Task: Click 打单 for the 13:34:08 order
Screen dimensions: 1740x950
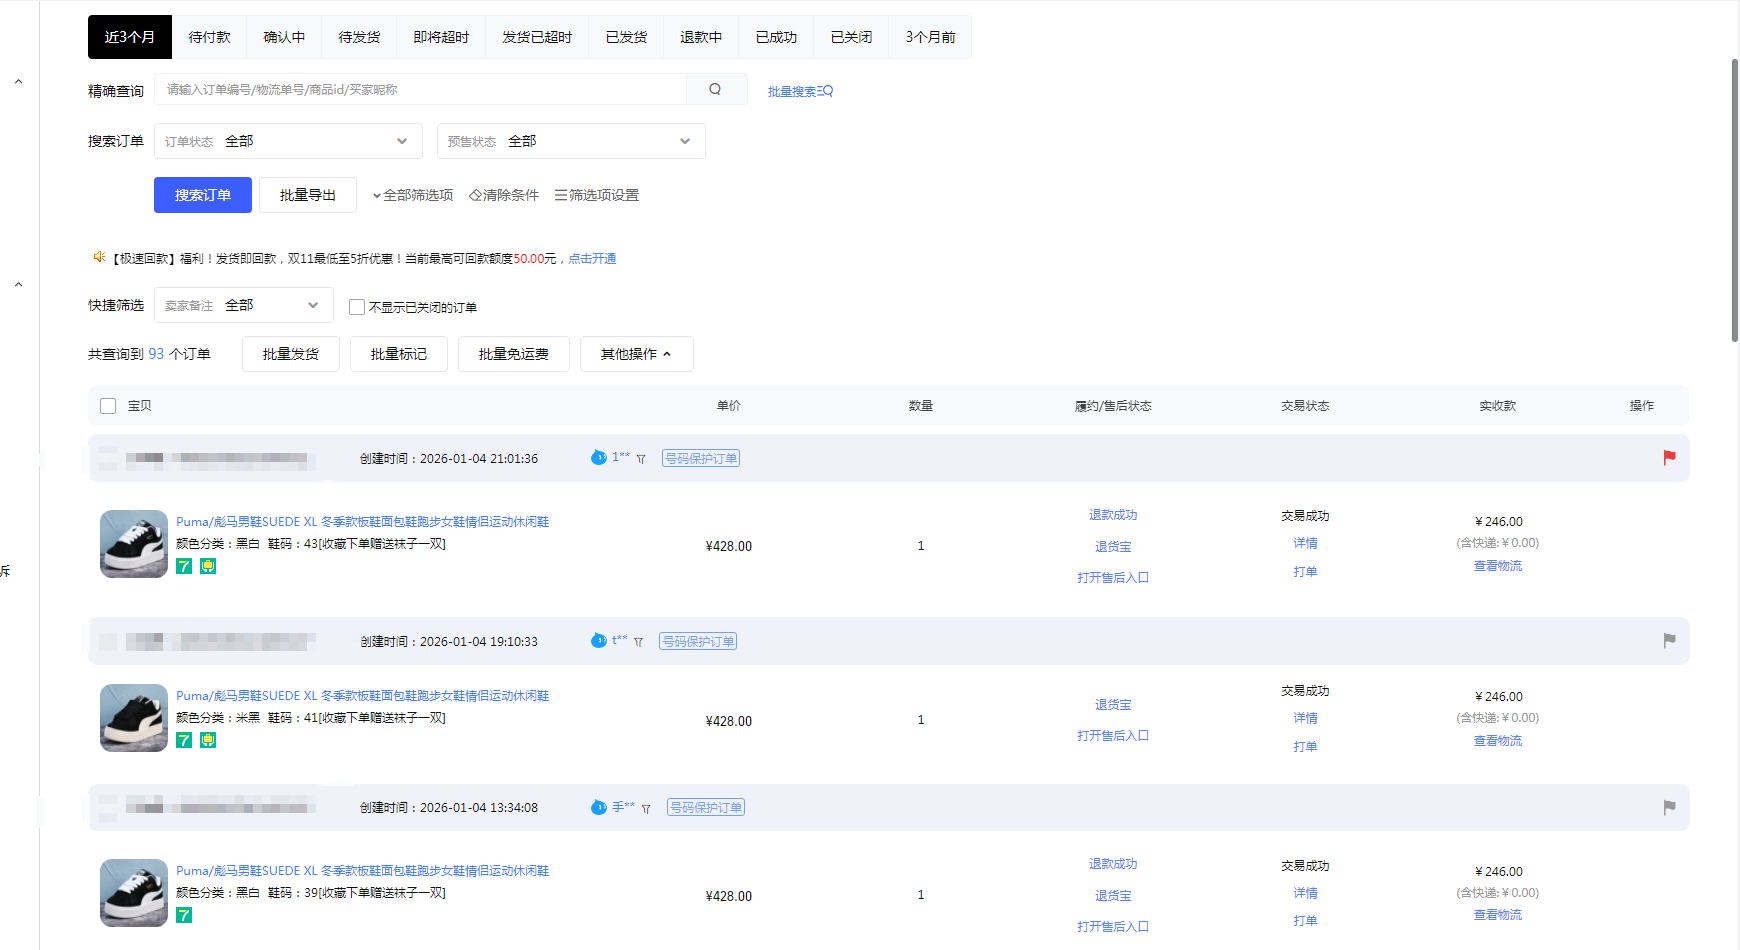Action: [x=1305, y=921]
